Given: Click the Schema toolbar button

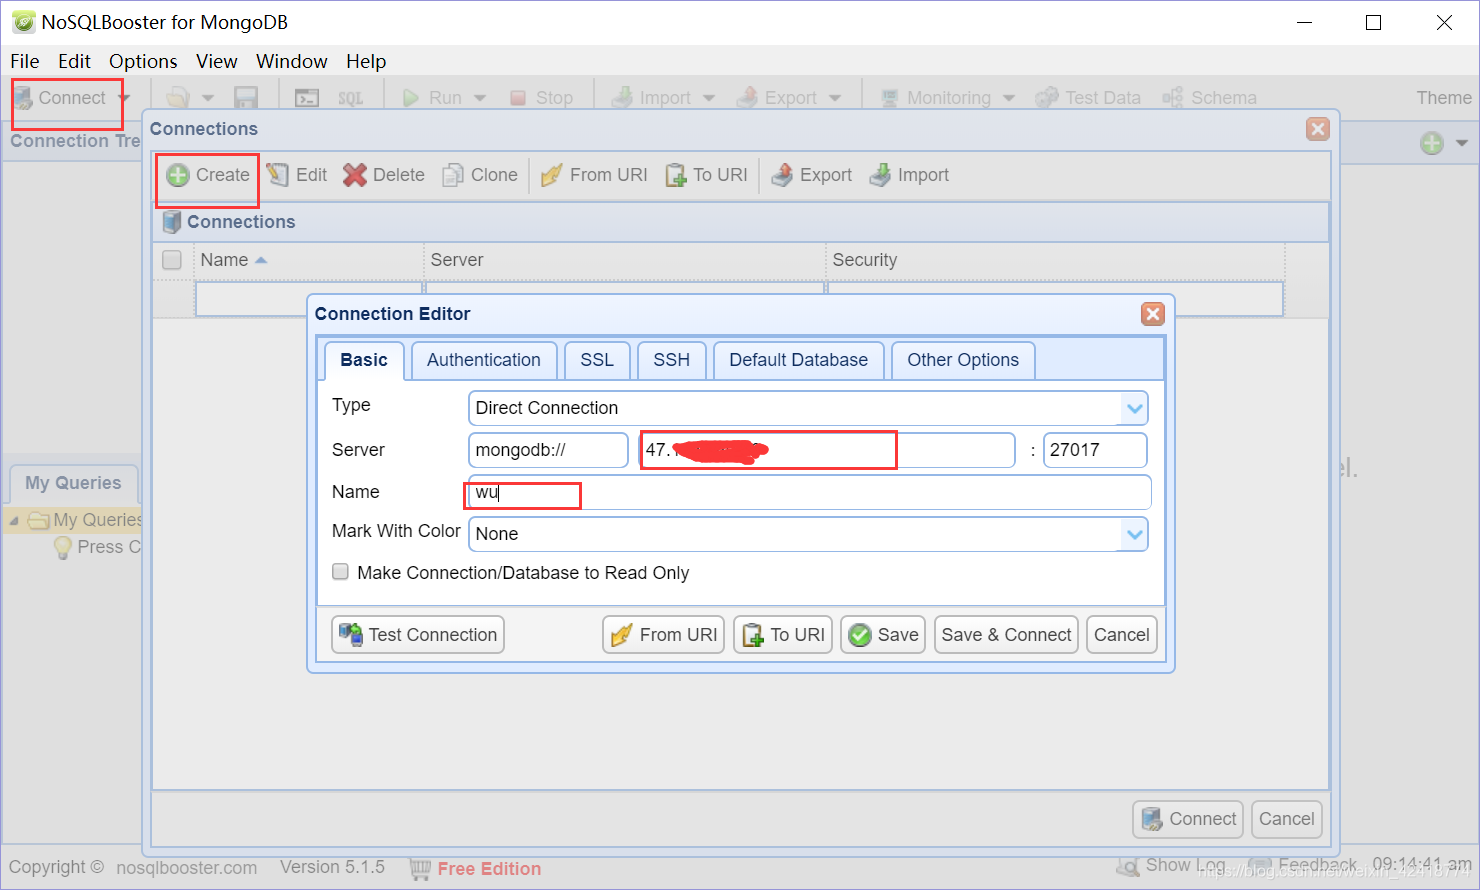Looking at the screenshot, I should (1210, 98).
